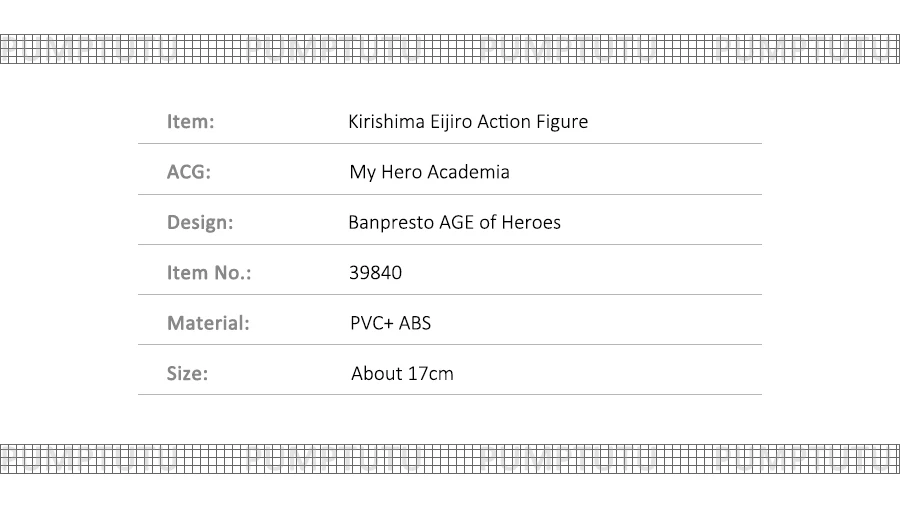Click the top grid banner's third PUMPTUTU watermark
900x509 pixels.
coord(568,49)
